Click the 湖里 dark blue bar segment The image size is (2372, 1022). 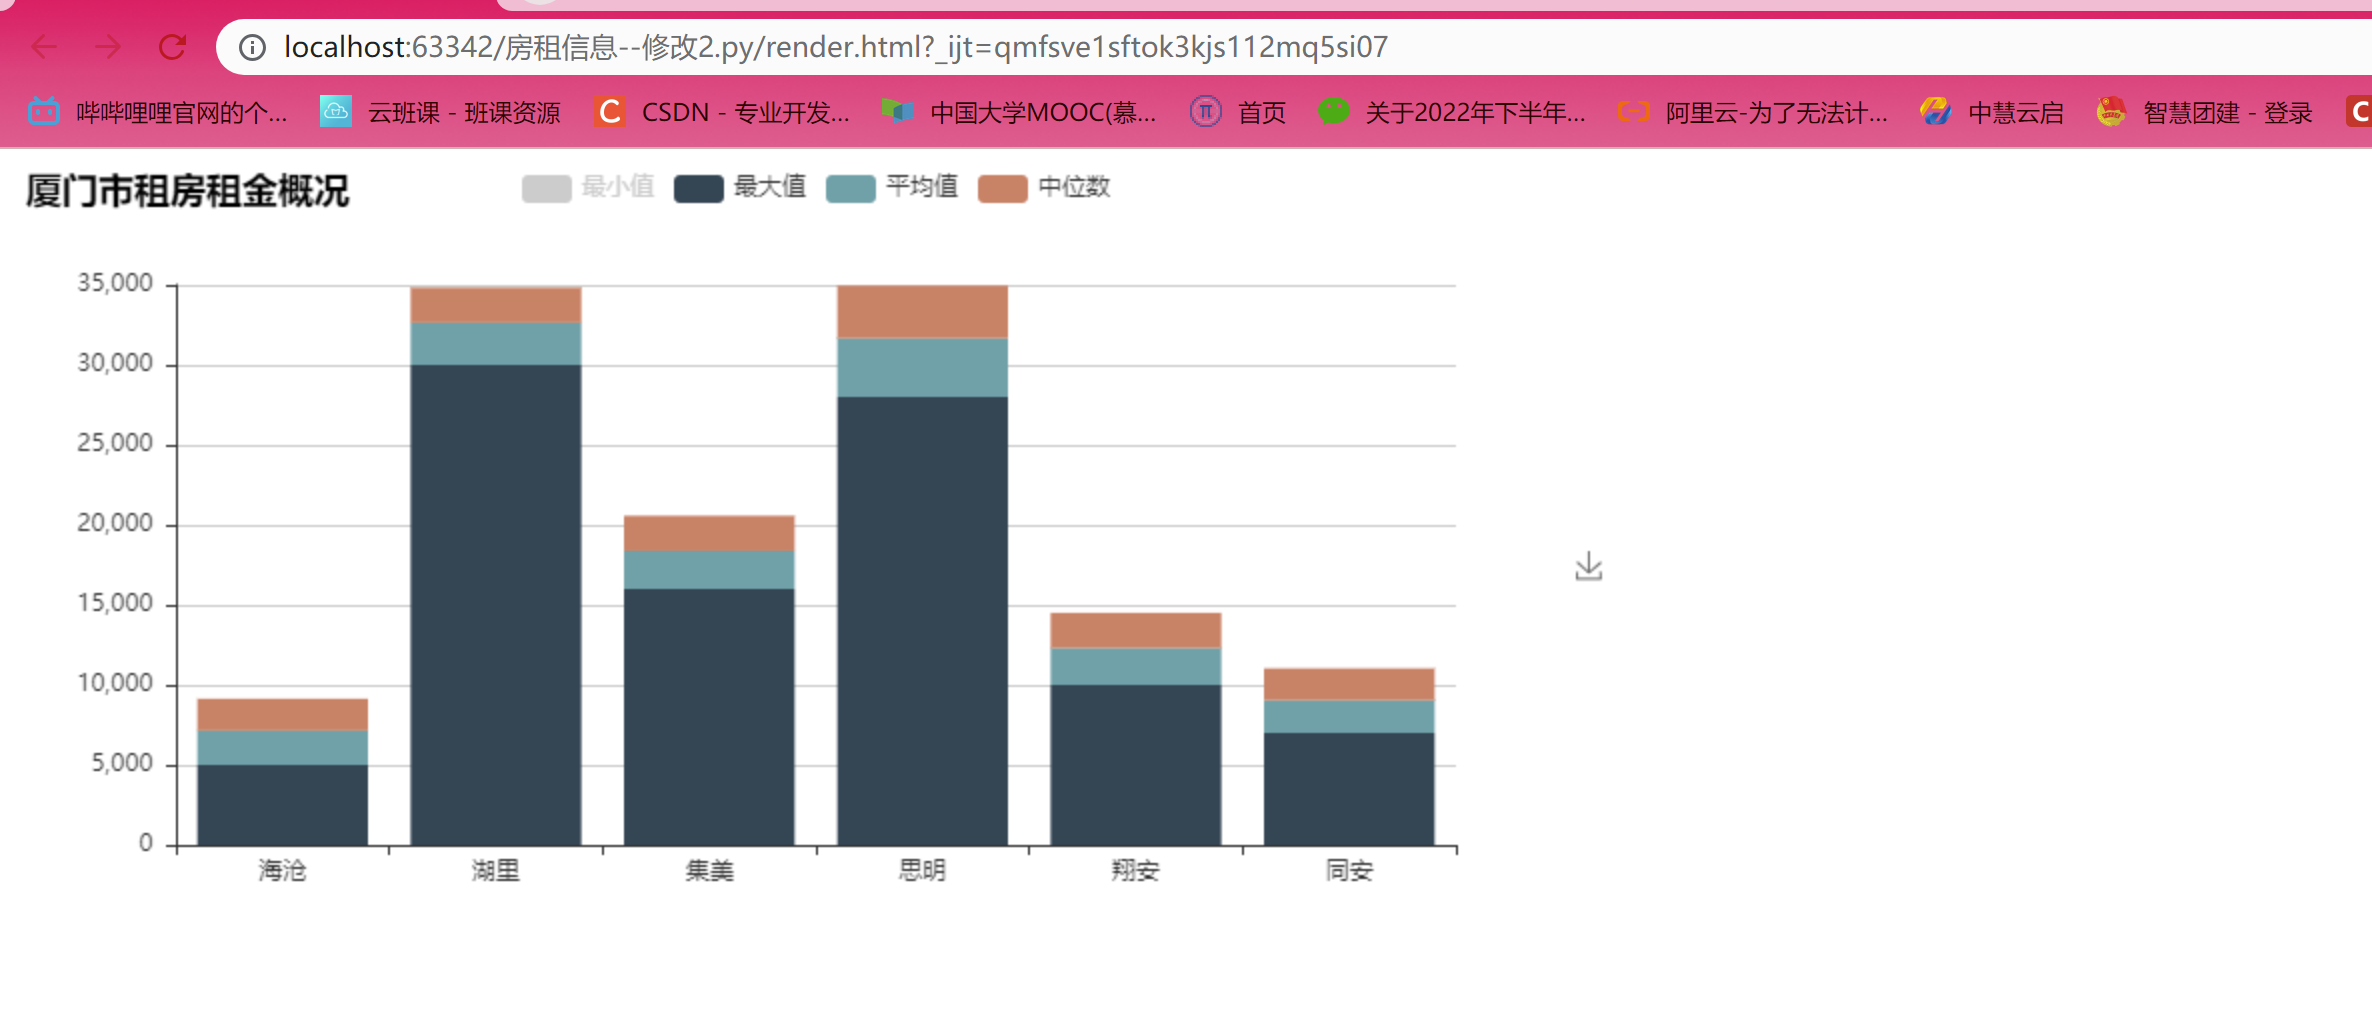tap(496, 605)
